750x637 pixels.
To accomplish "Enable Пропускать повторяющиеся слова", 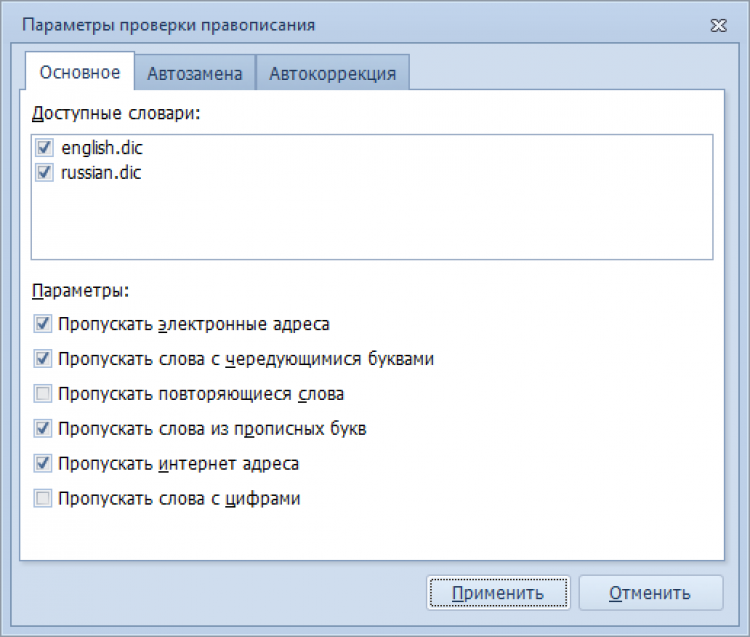I will tap(43, 394).
